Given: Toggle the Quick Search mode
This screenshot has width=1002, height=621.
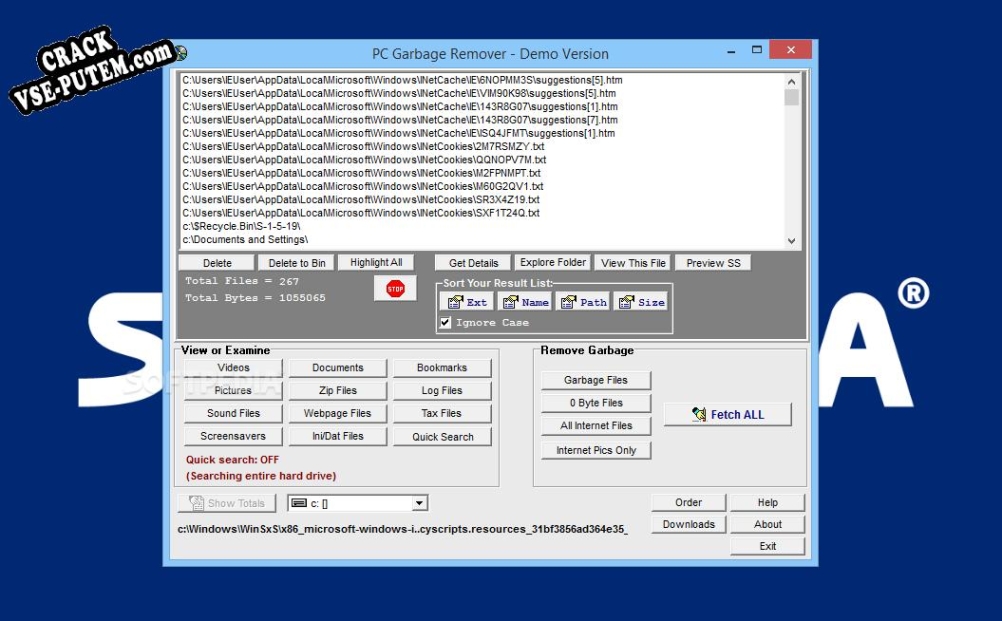Looking at the screenshot, I should 442,436.
